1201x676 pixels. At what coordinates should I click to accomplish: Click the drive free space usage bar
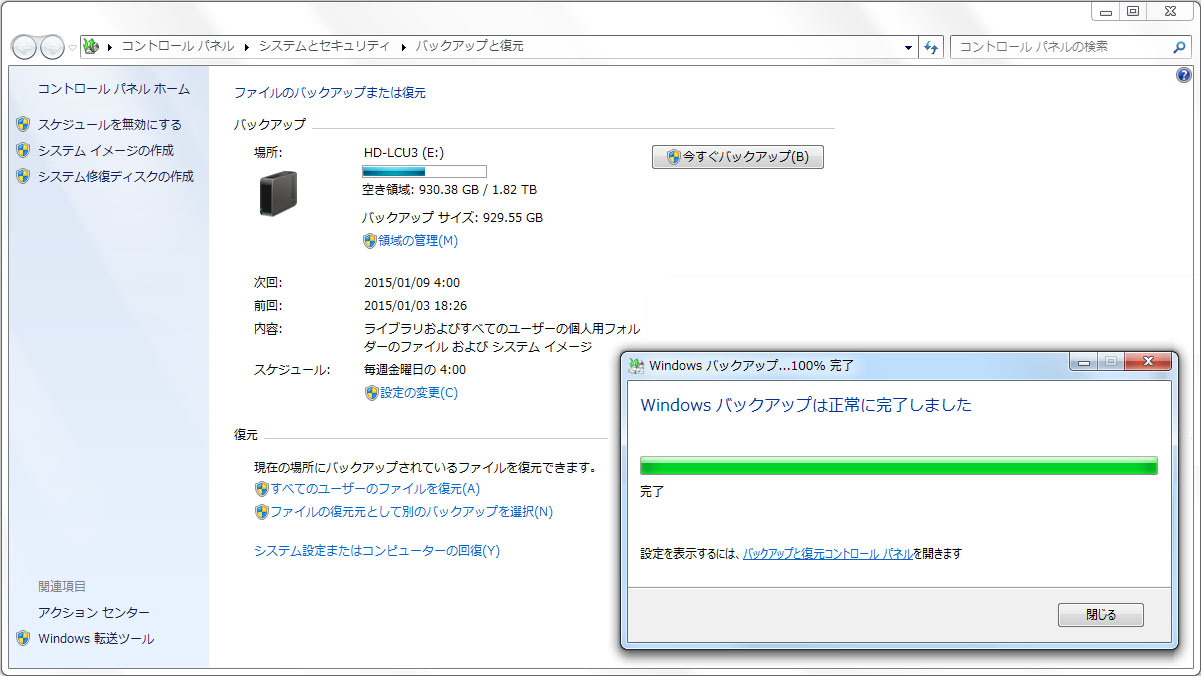point(424,171)
